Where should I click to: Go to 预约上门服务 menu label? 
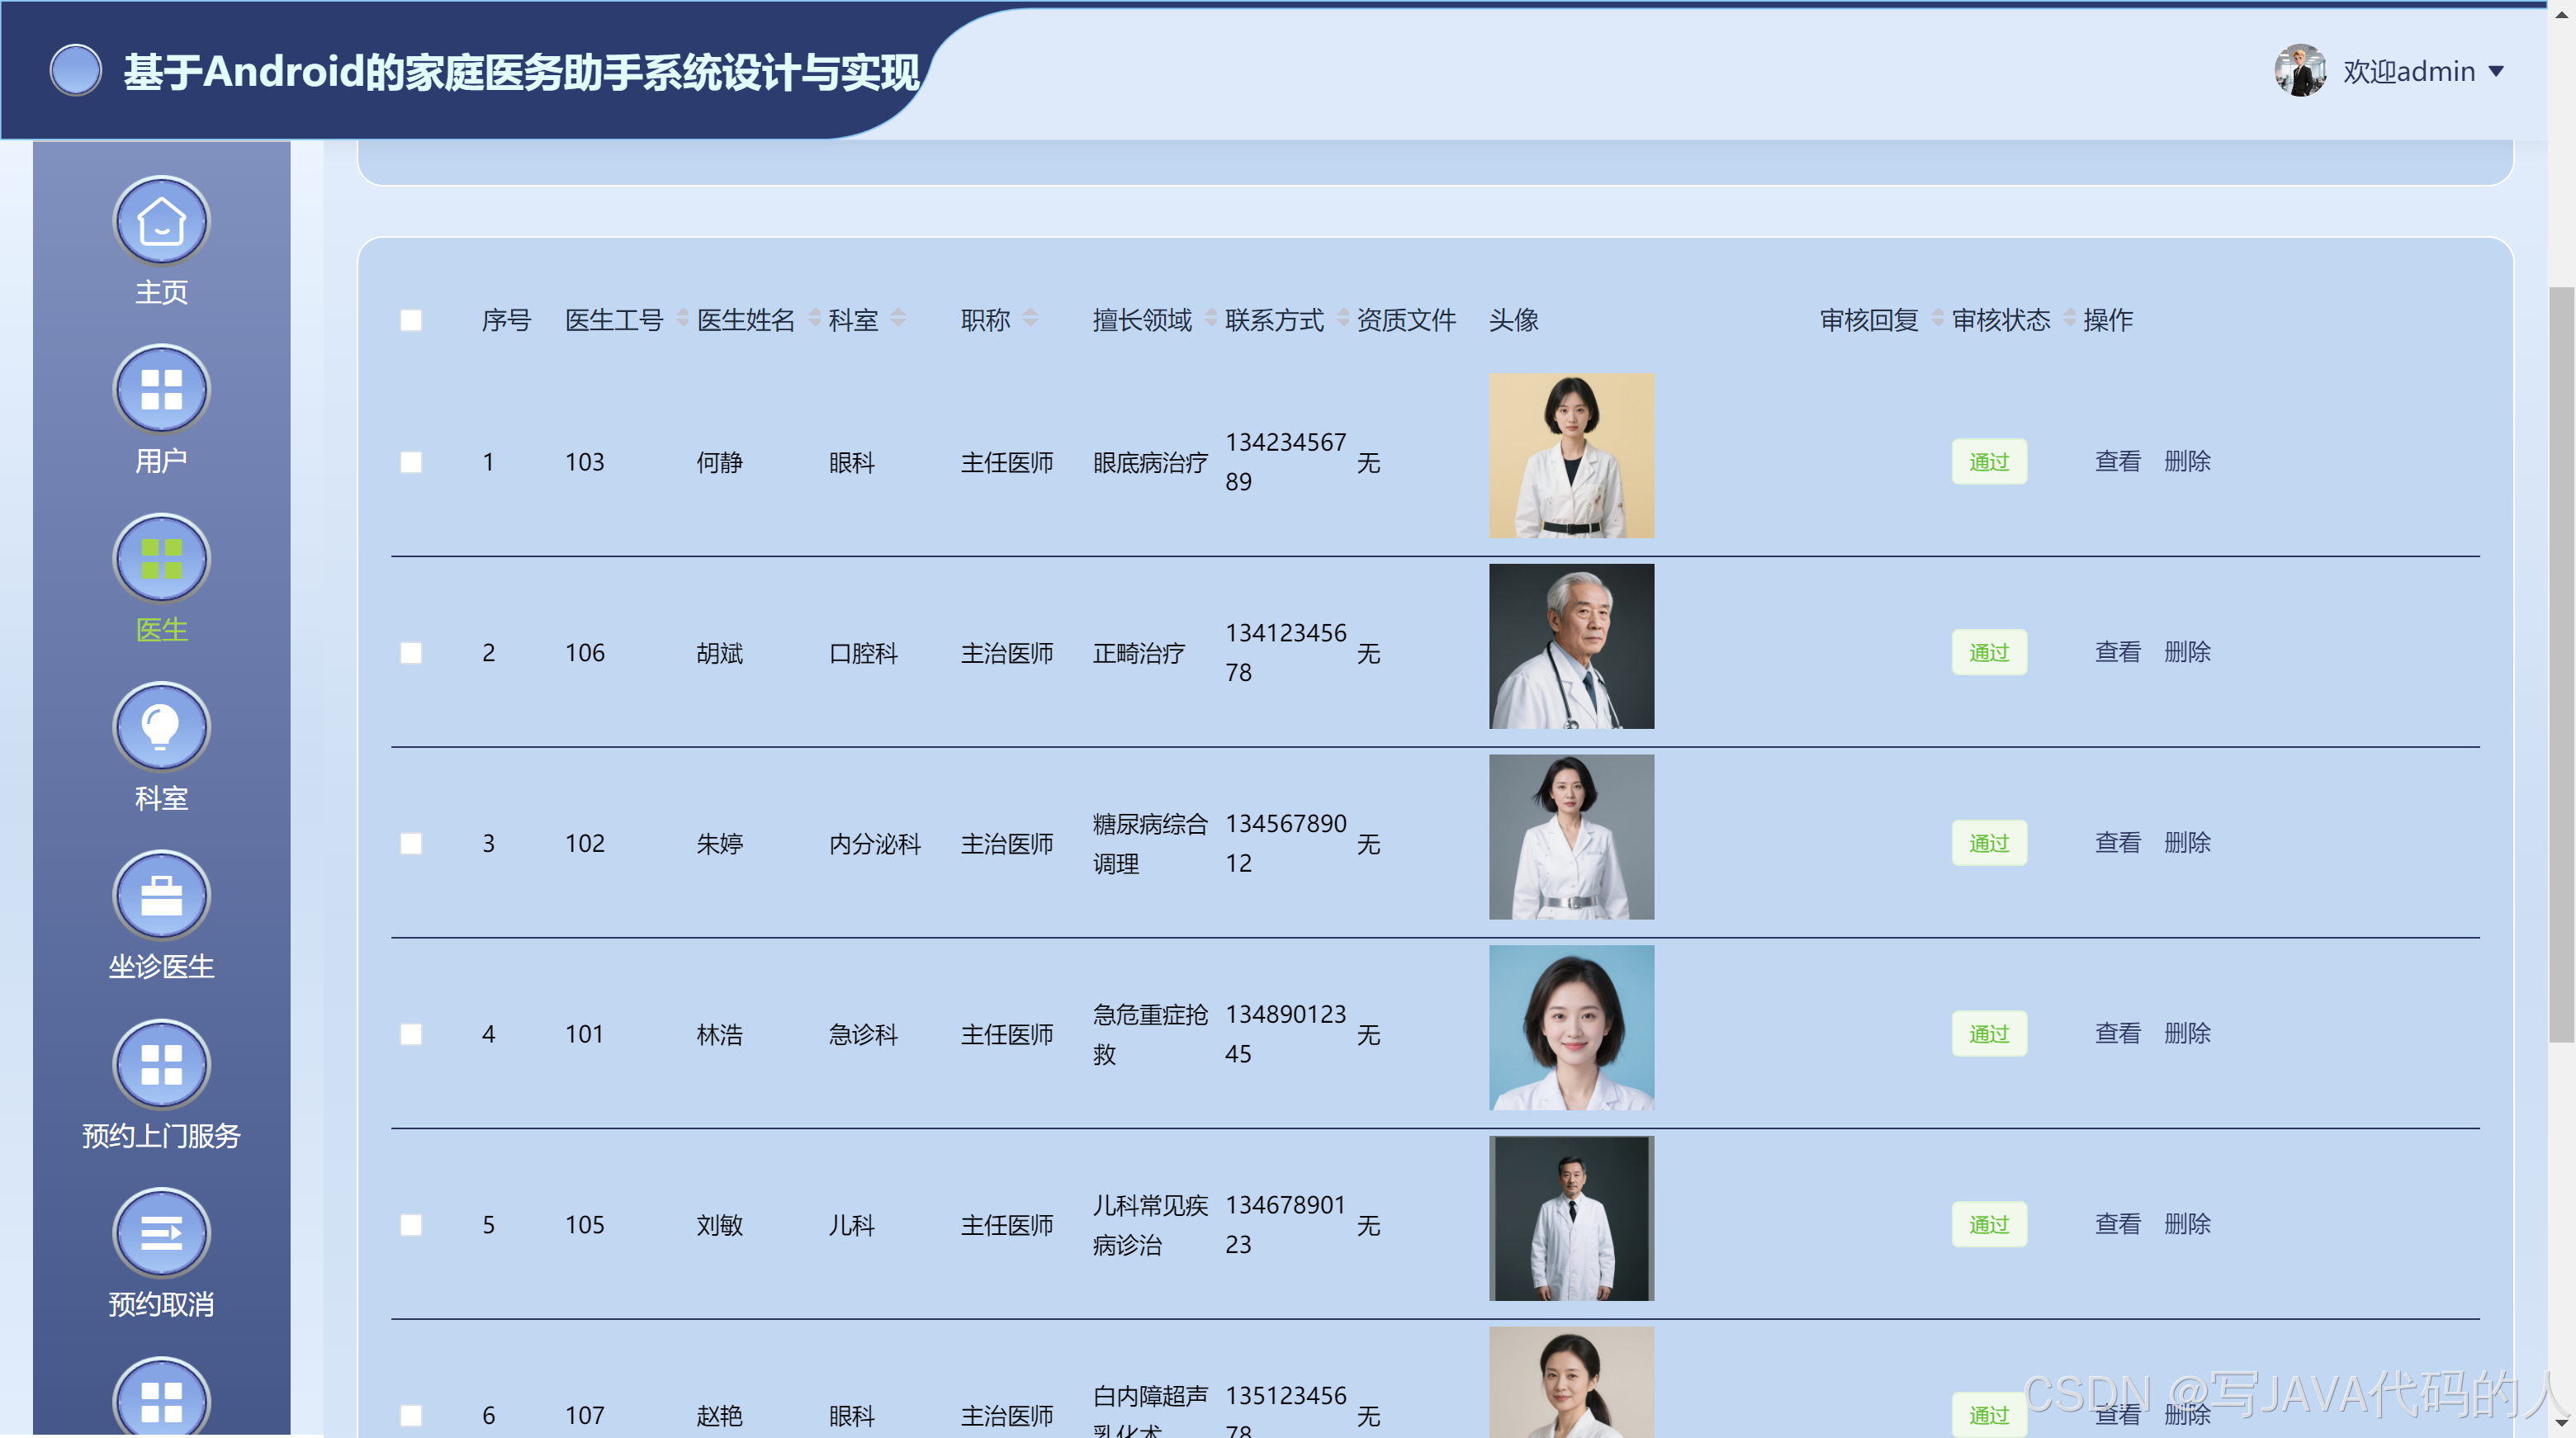pos(161,1136)
